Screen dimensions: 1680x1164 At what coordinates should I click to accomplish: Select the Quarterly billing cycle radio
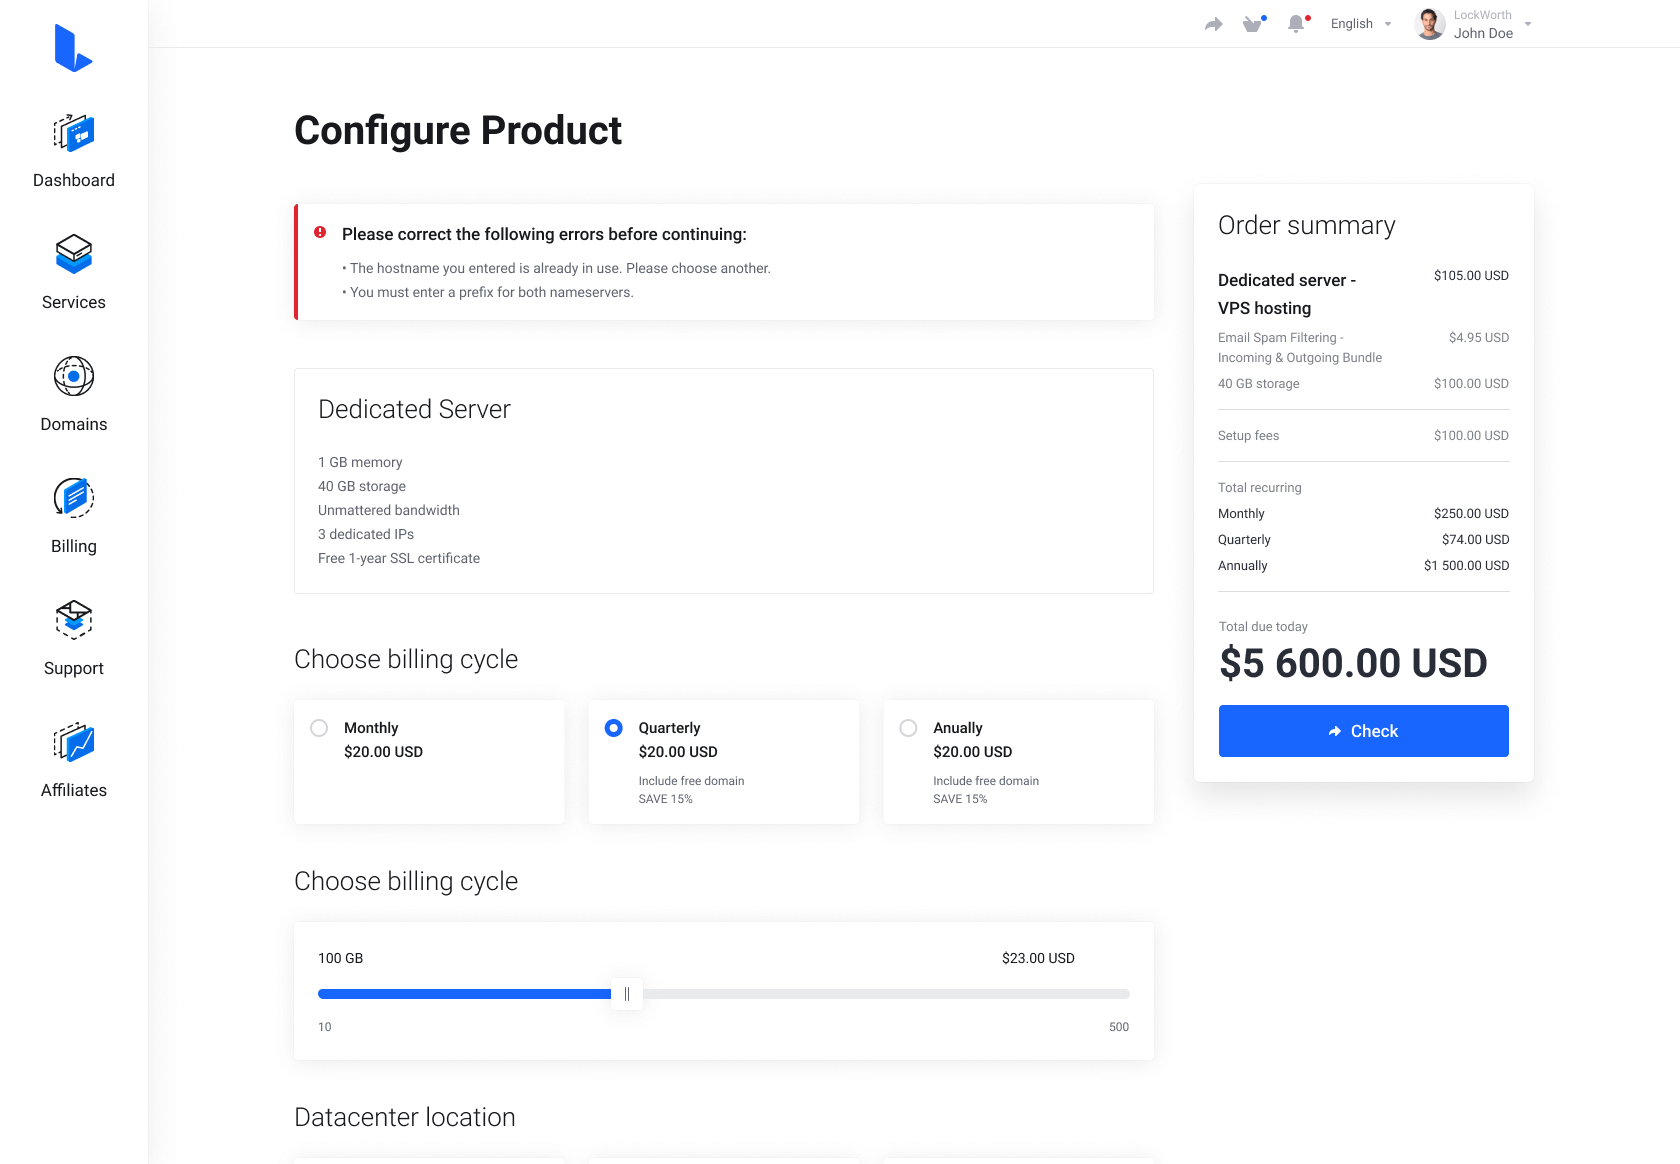click(614, 728)
